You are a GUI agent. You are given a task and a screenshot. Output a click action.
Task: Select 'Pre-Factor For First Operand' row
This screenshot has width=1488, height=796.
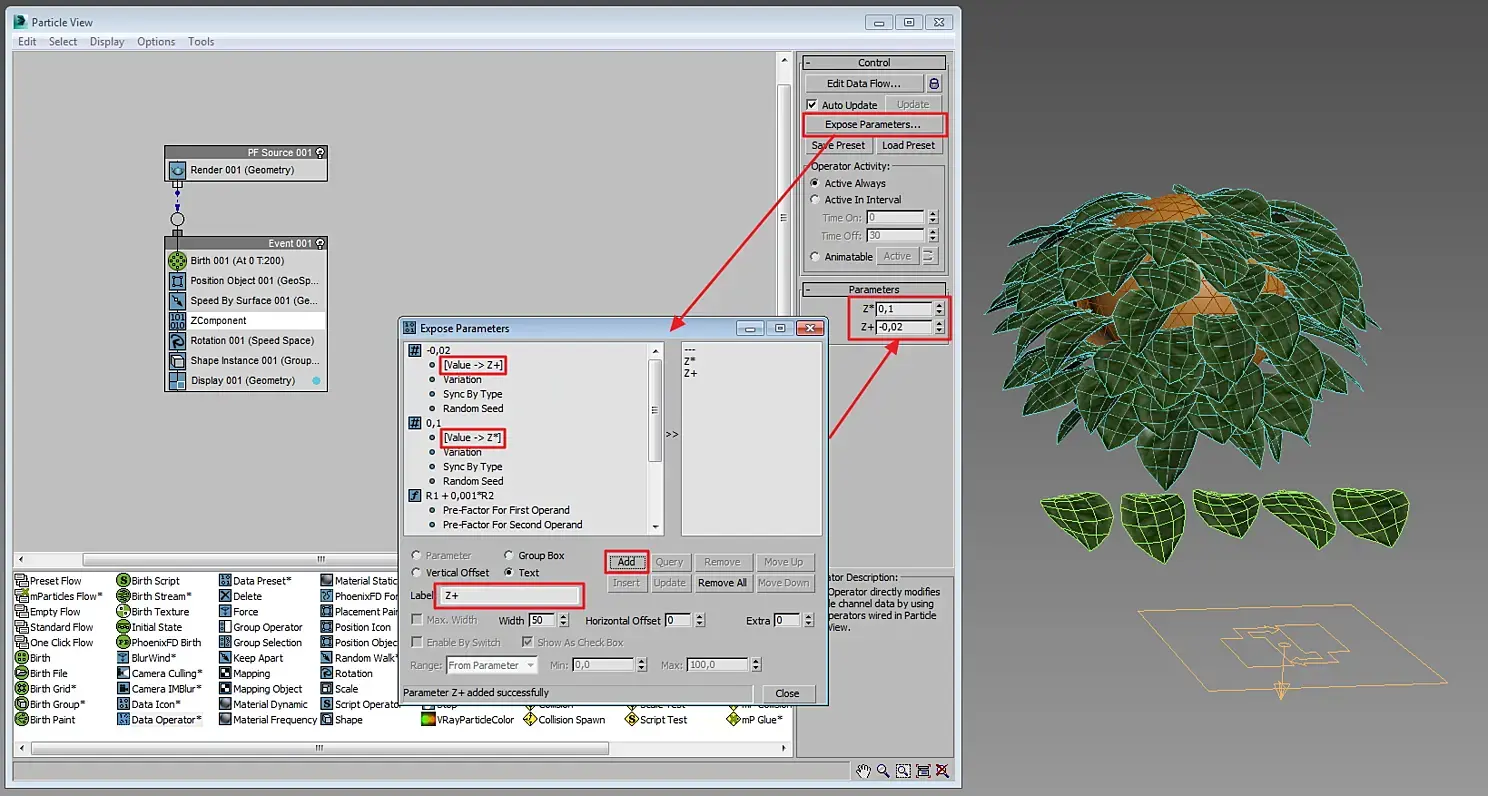coord(506,510)
